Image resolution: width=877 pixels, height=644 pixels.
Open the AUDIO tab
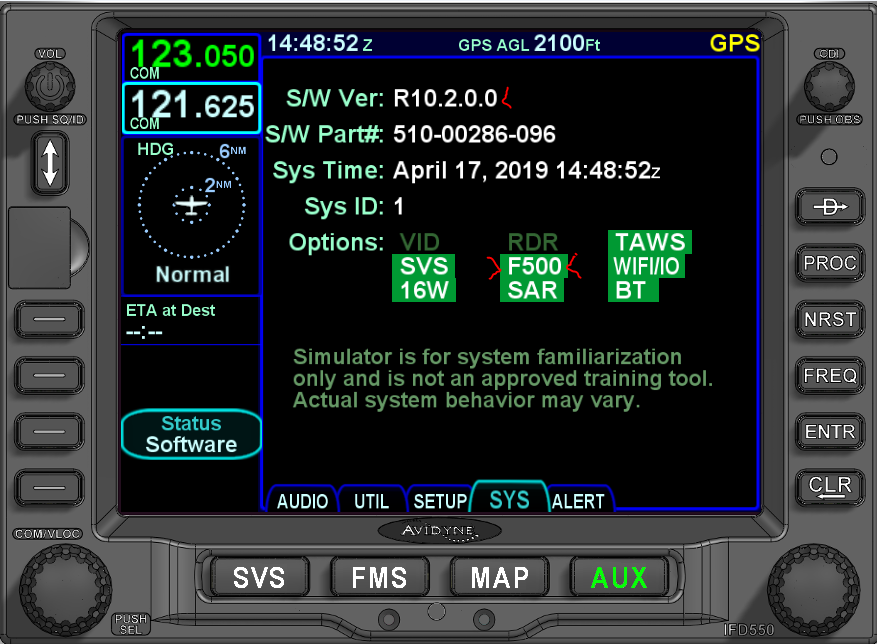(302, 499)
